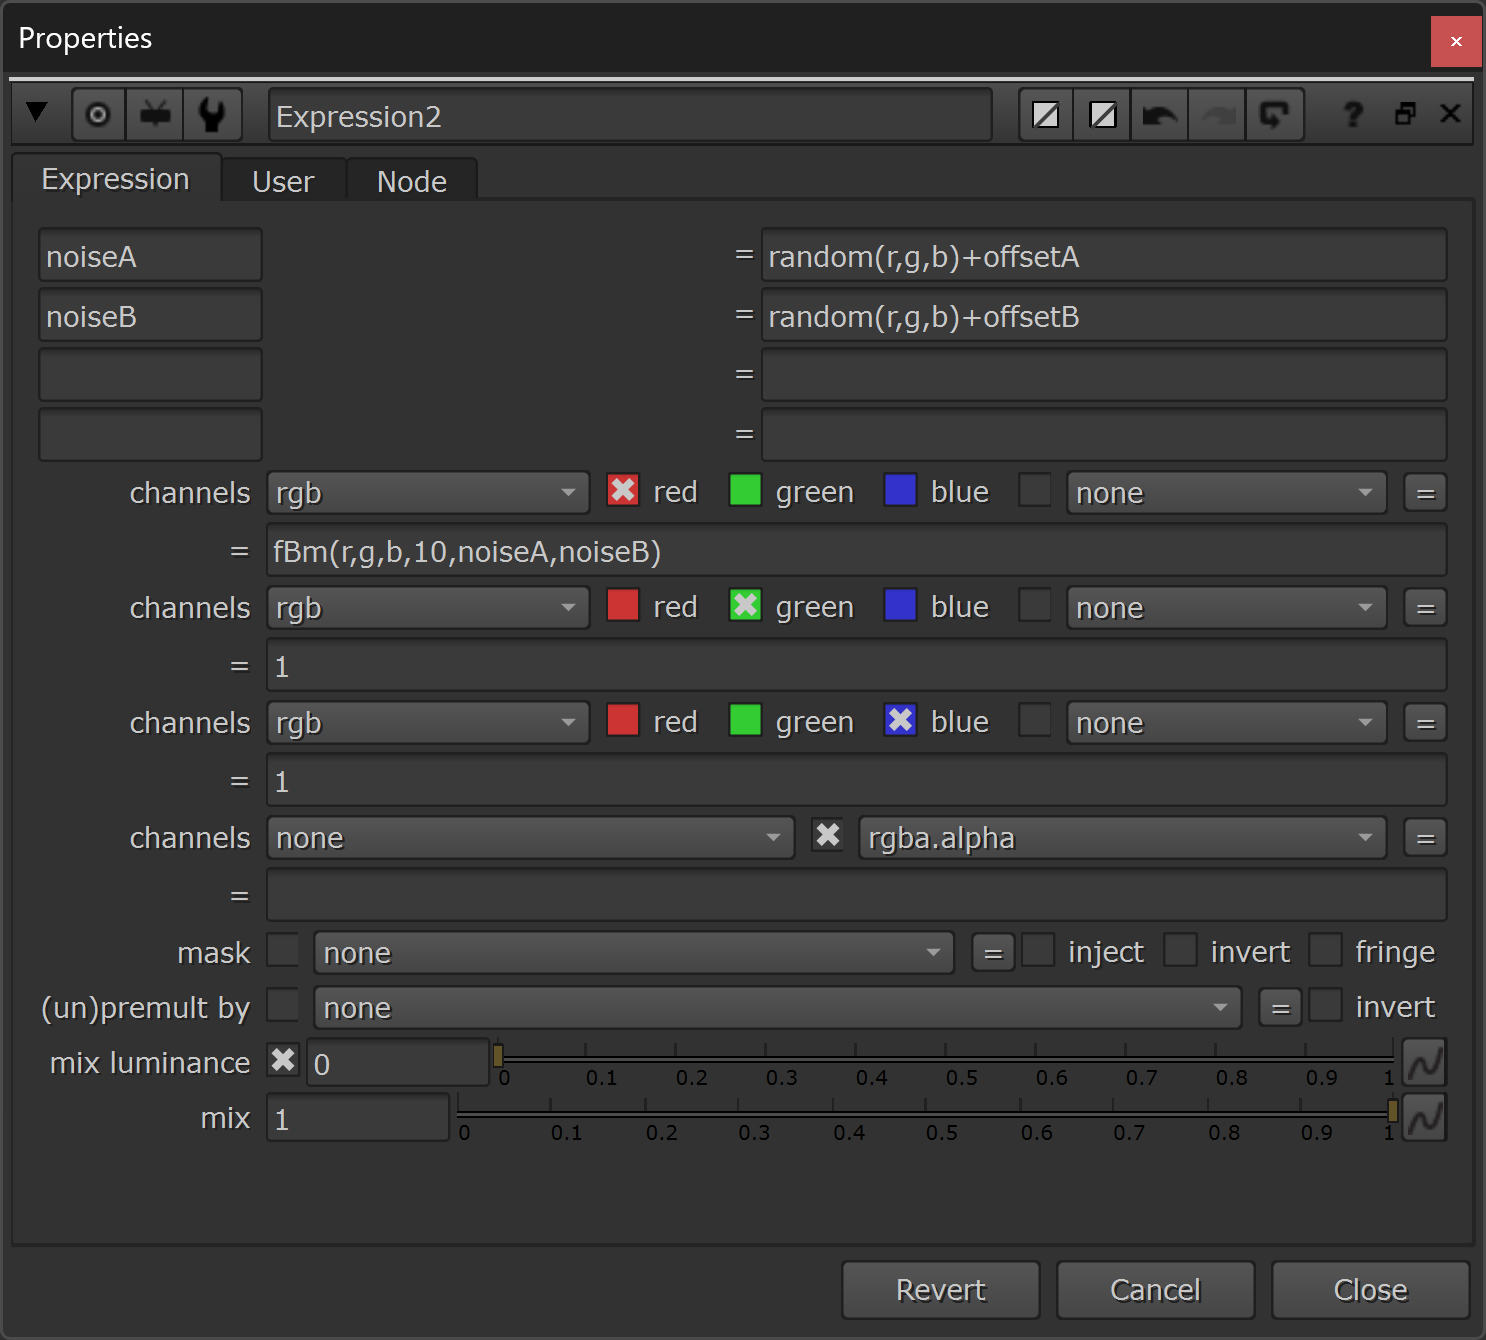Click the first node color swatch icon
This screenshot has height=1340, width=1486.
tap(1046, 116)
